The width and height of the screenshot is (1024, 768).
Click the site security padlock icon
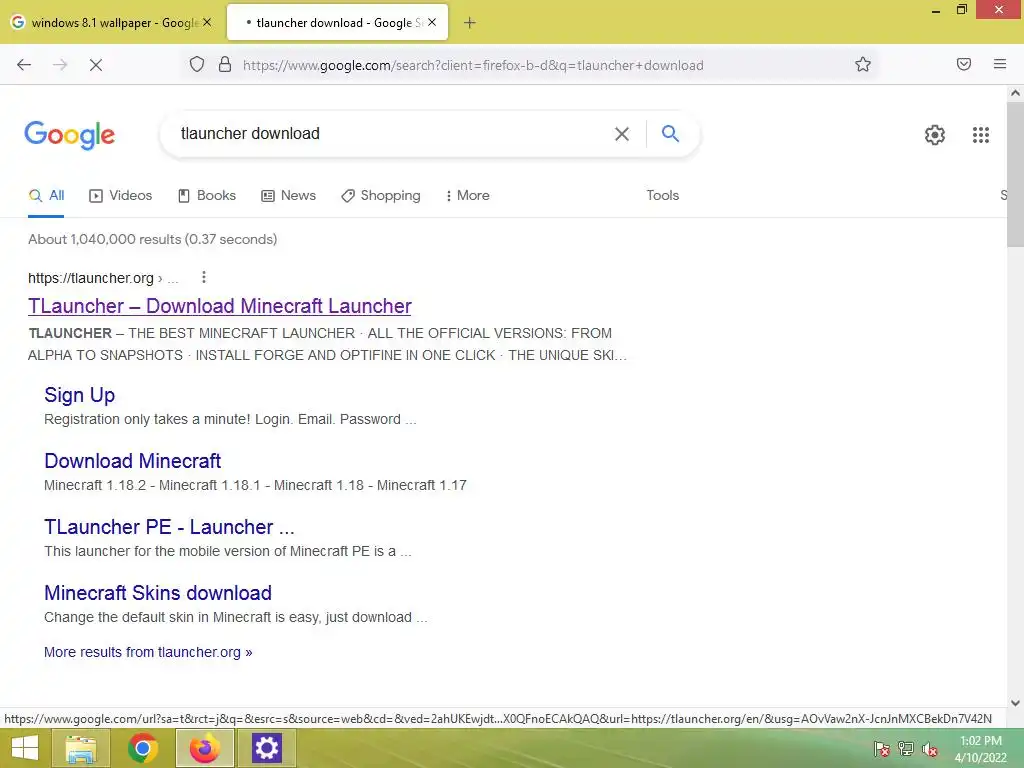tap(225, 64)
